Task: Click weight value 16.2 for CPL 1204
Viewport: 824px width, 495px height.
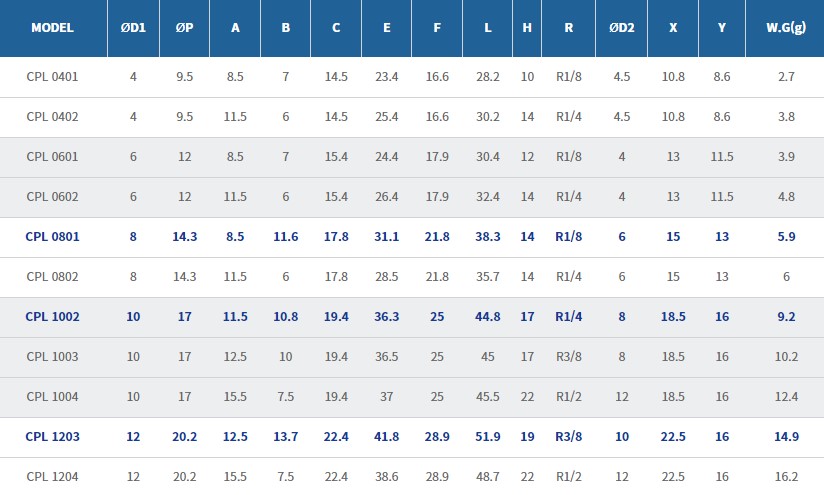Action: point(786,477)
